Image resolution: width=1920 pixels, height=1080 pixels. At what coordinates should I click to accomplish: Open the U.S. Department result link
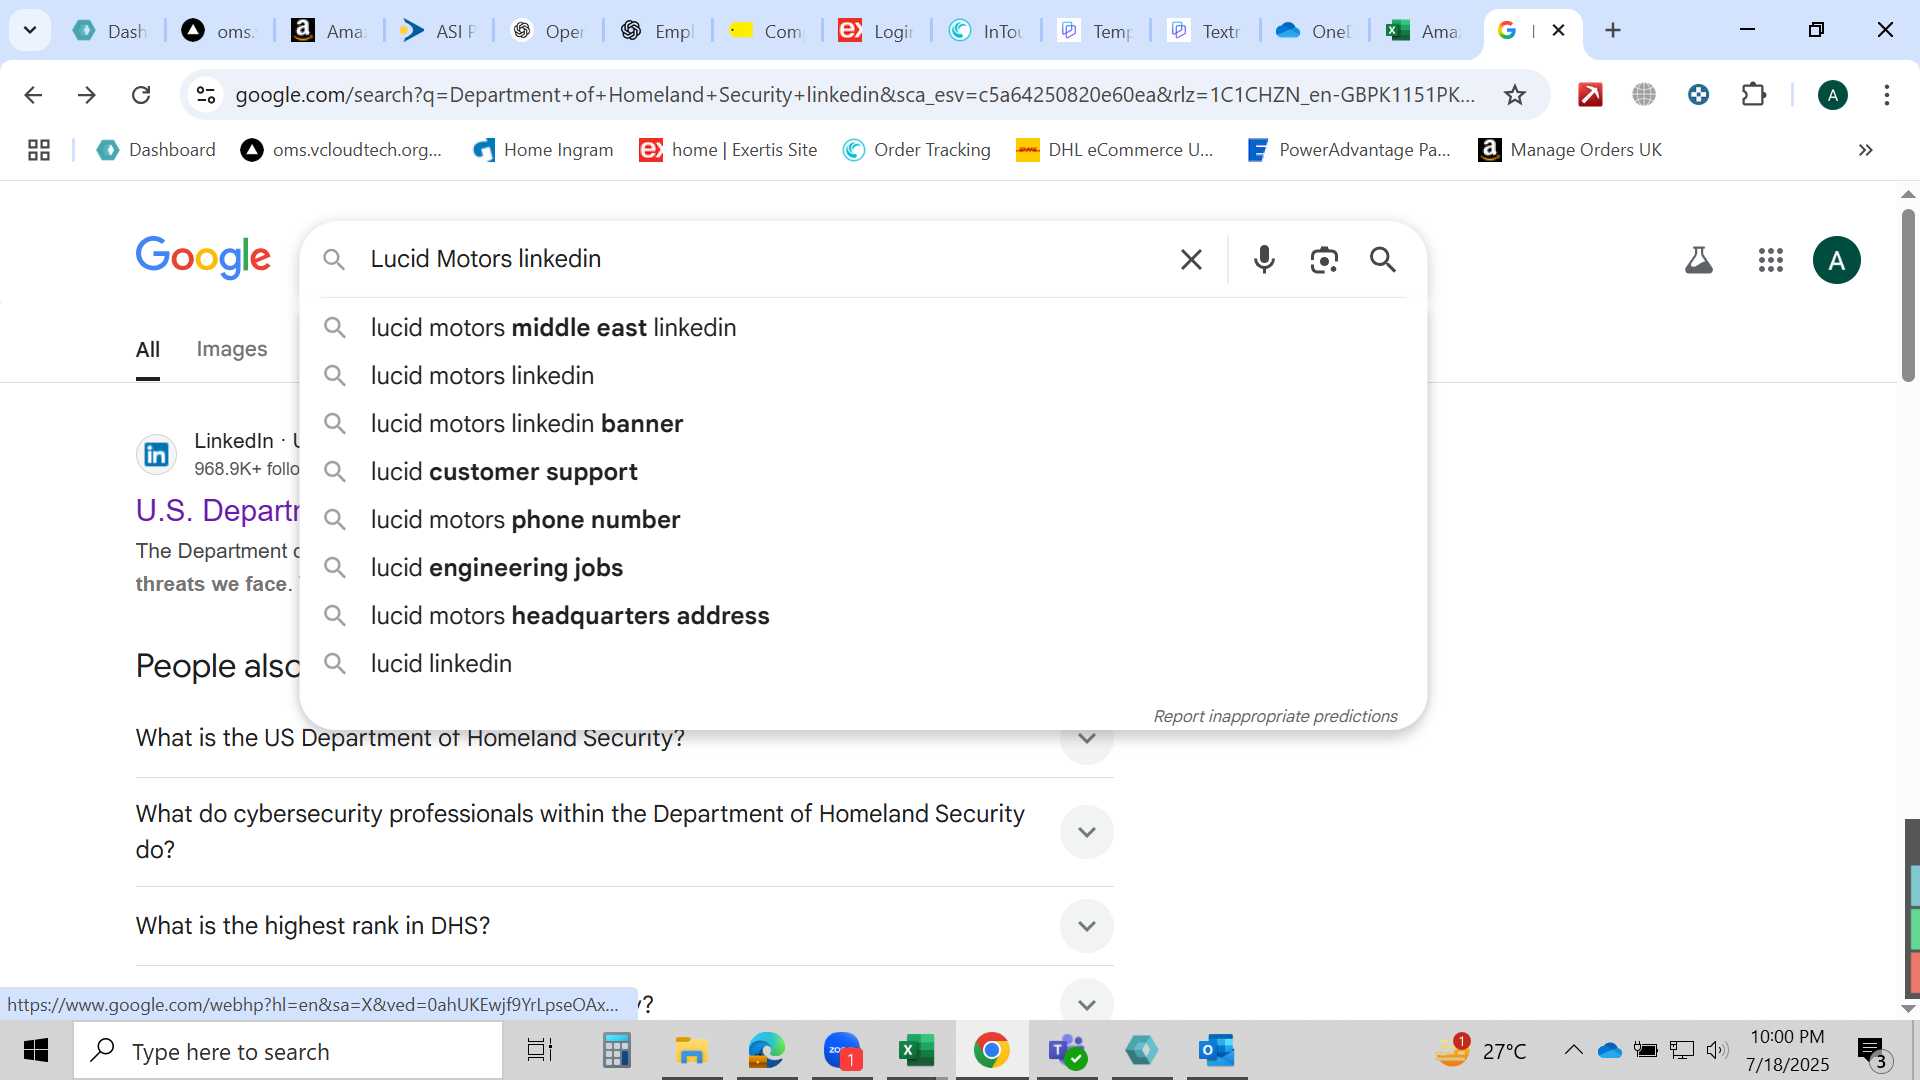pyautogui.click(x=217, y=510)
